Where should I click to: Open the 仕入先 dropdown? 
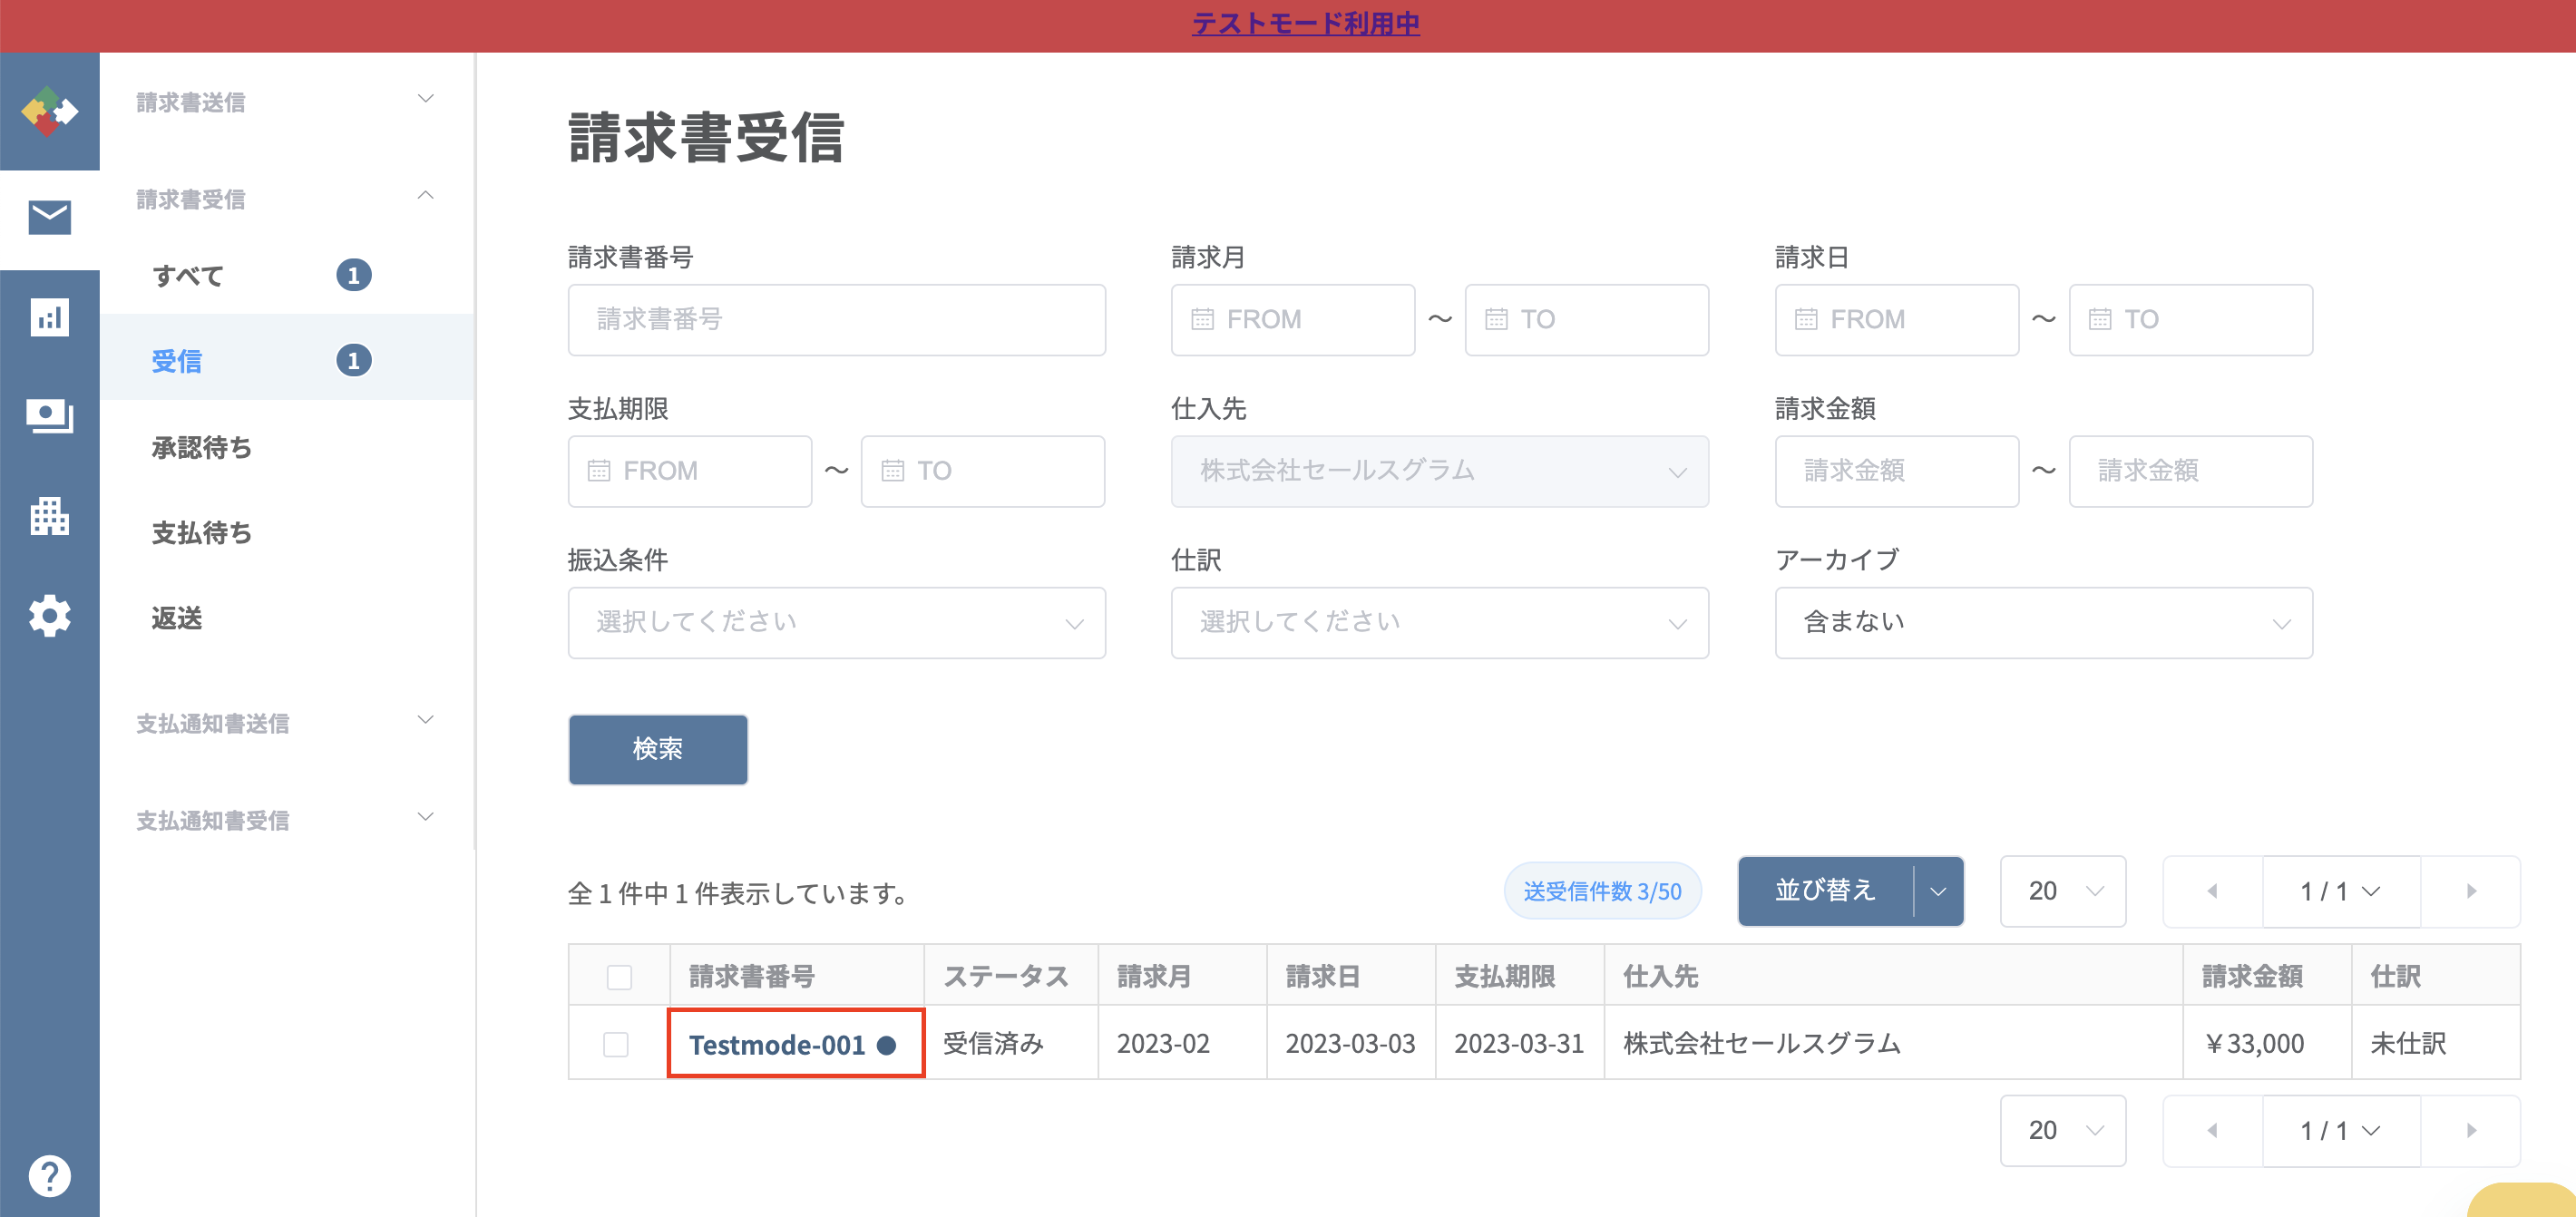[1439, 471]
